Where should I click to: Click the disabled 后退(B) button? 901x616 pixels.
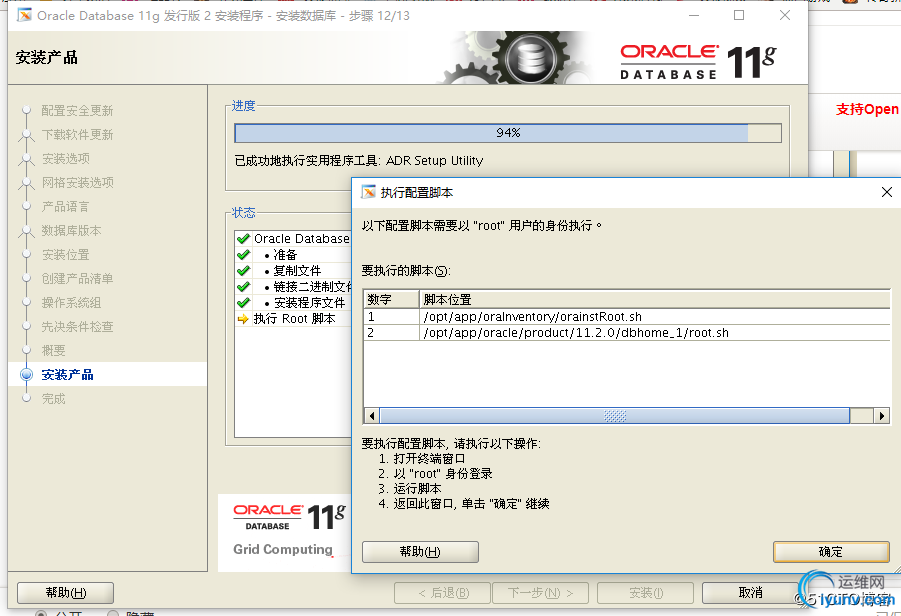[x=442, y=592]
